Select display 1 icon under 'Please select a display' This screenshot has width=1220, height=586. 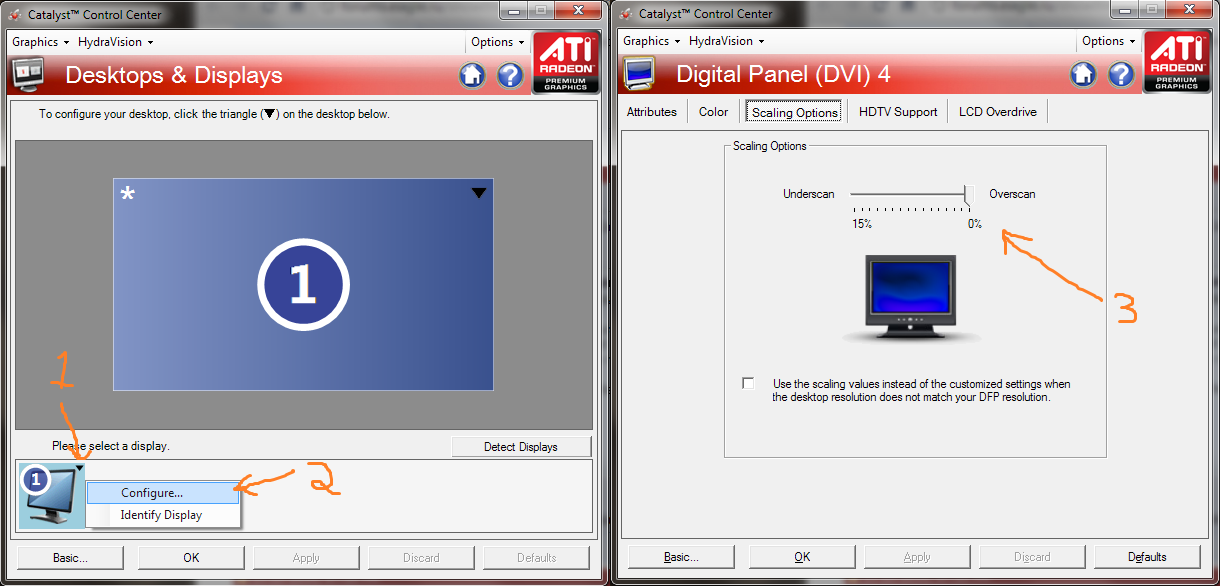pyautogui.click(x=52, y=496)
